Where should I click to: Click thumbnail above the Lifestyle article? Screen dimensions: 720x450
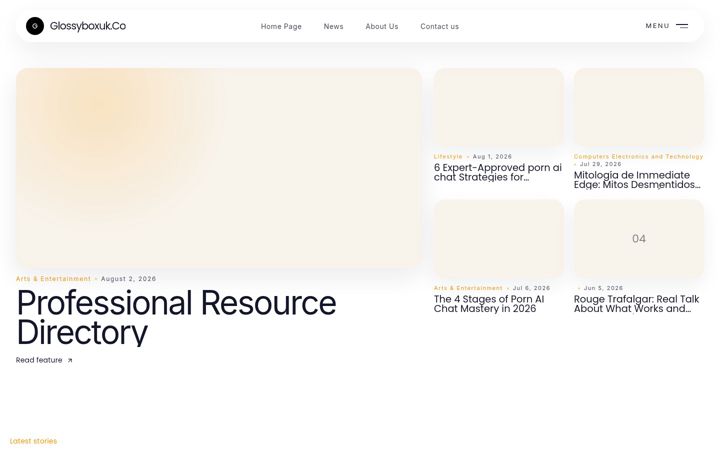pyautogui.click(x=499, y=108)
